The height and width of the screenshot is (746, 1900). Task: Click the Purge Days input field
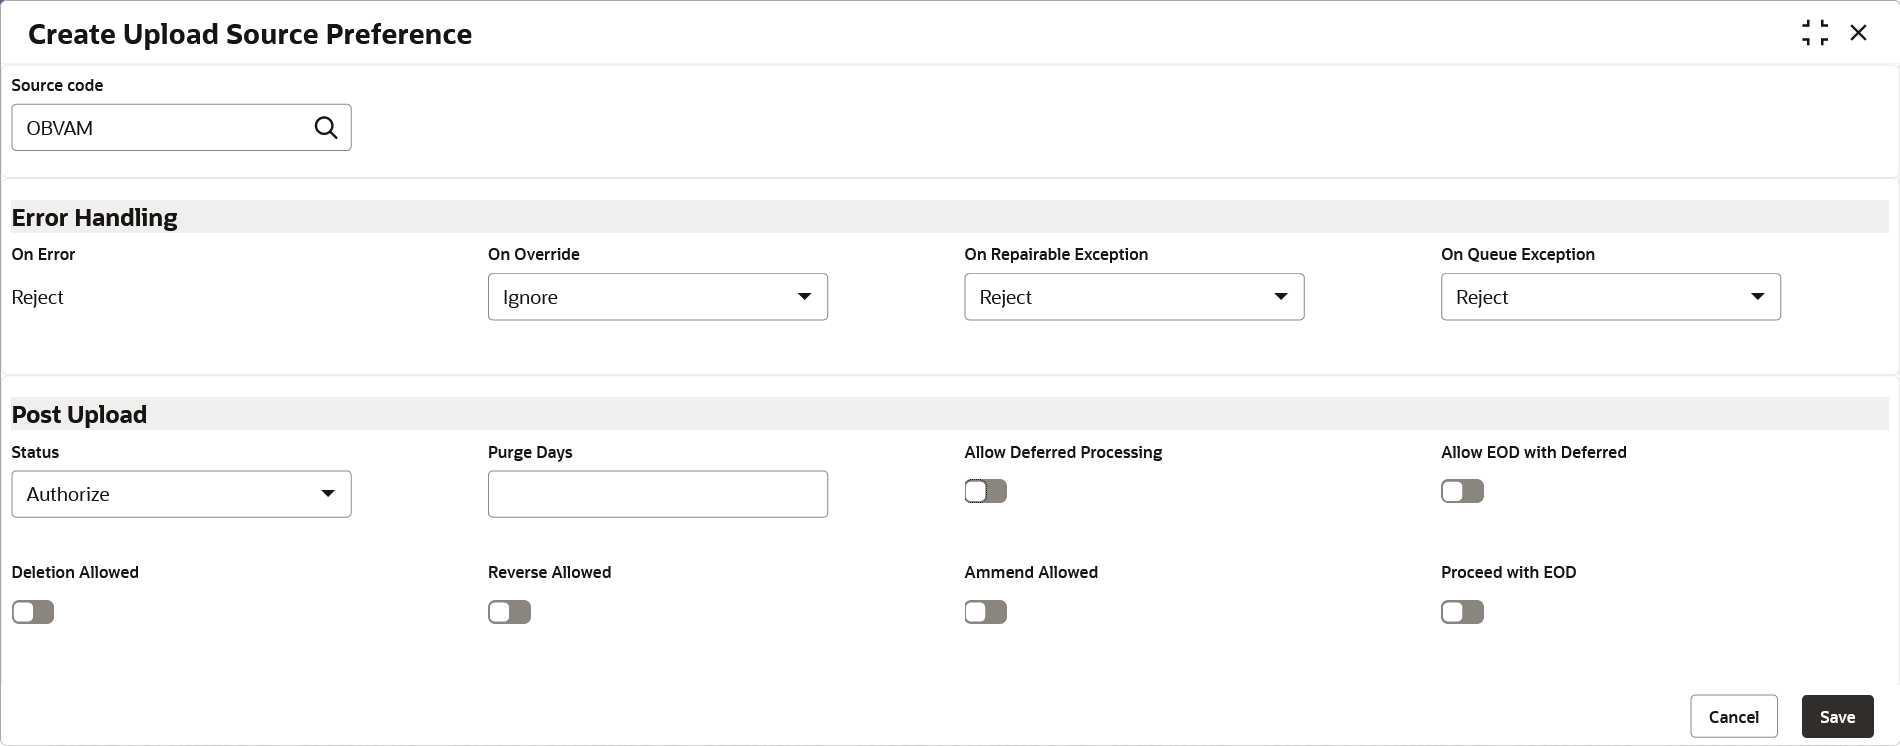pyautogui.click(x=657, y=494)
